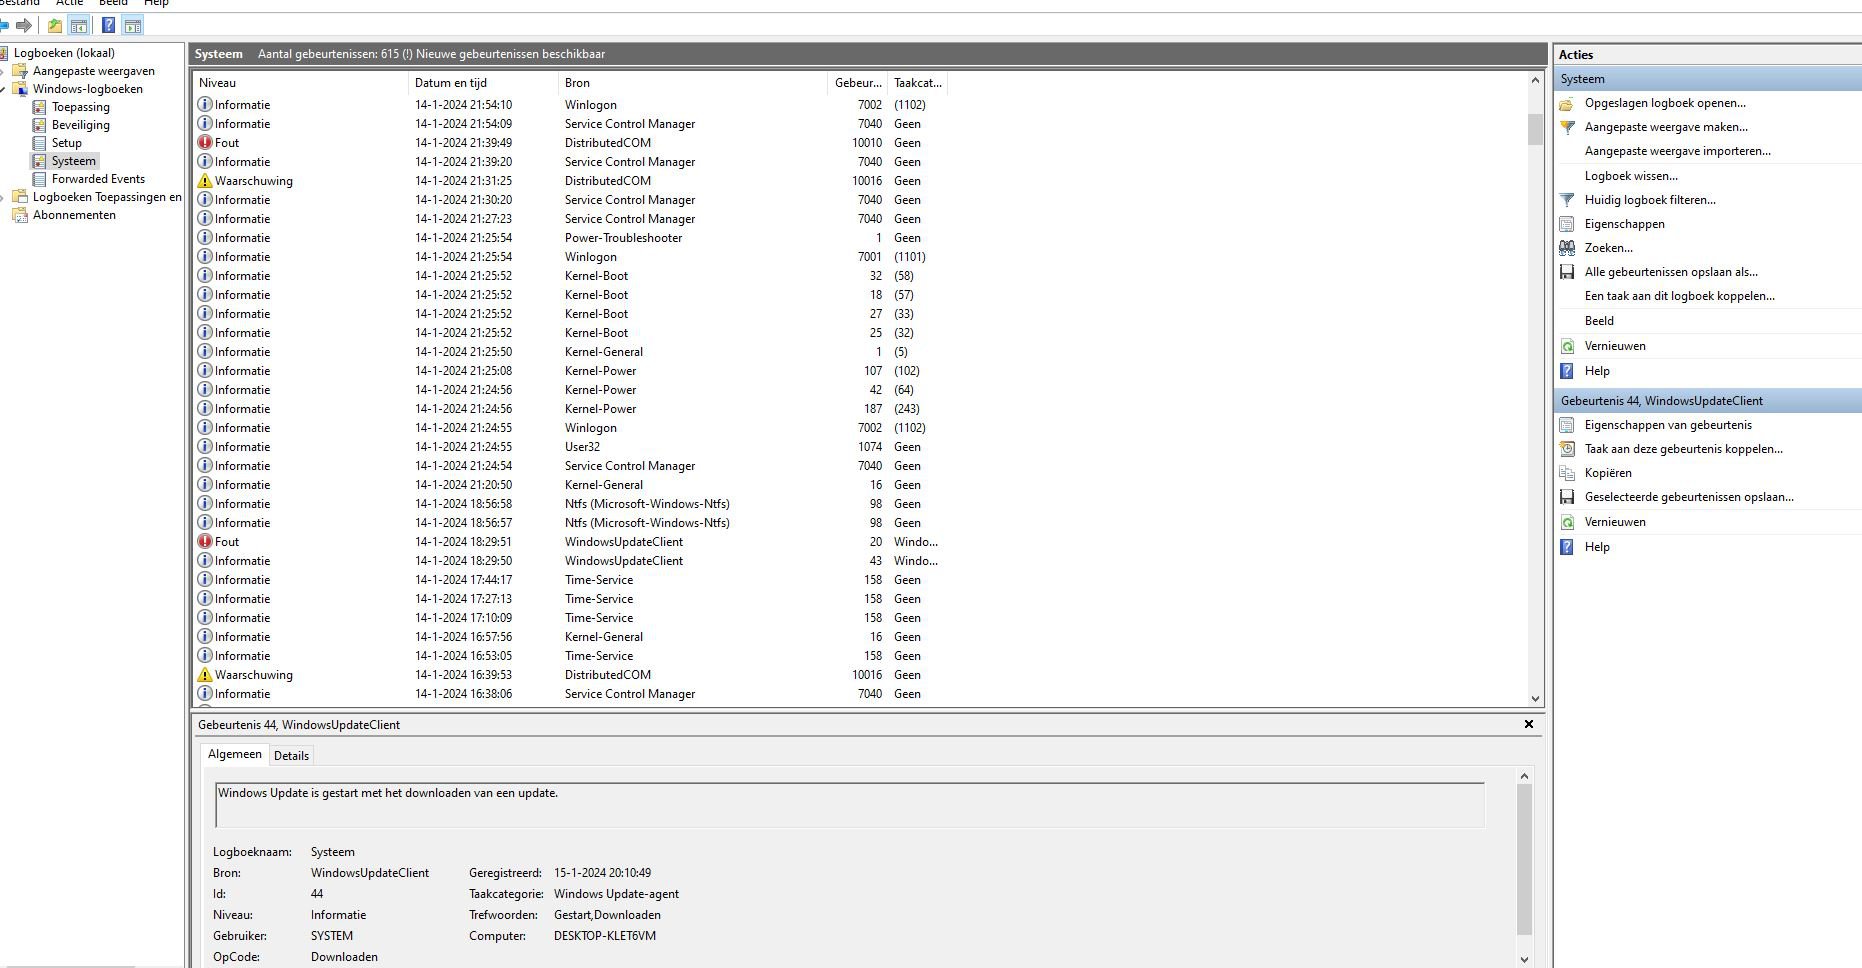The width and height of the screenshot is (1862, 968).
Task: Click Aangepaste weergave importeren action
Action: (x=1677, y=151)
